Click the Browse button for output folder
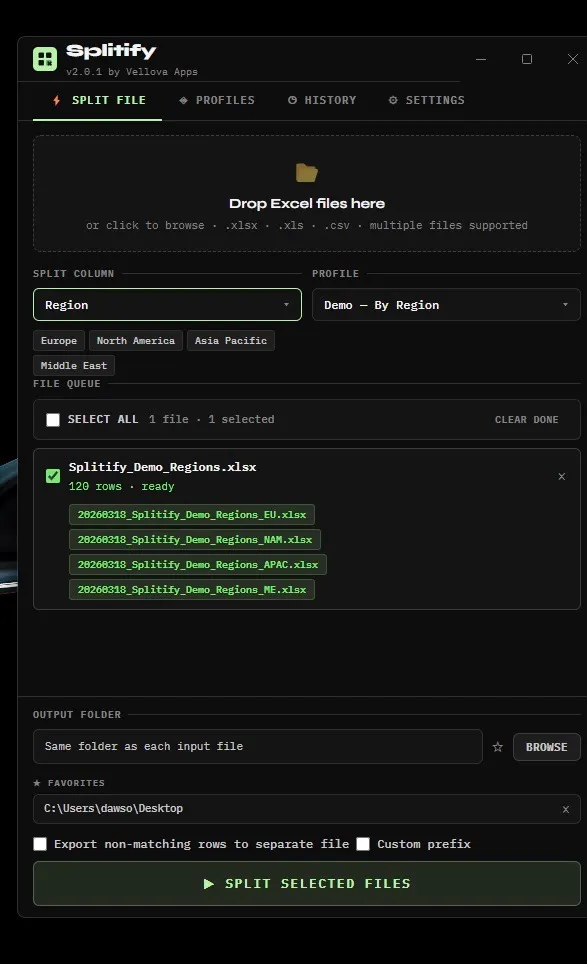Viewport: 587px width, 964px height. (546, 747)
